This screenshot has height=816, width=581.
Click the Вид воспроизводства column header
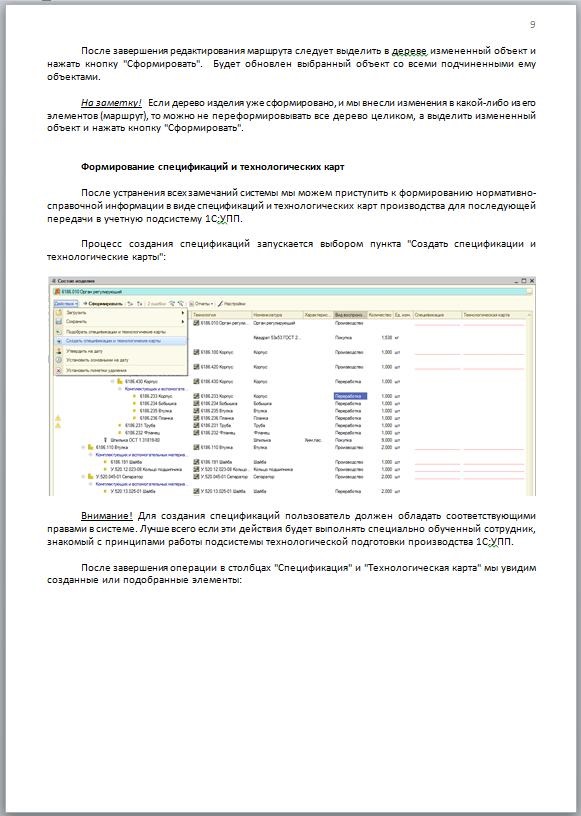349,315
